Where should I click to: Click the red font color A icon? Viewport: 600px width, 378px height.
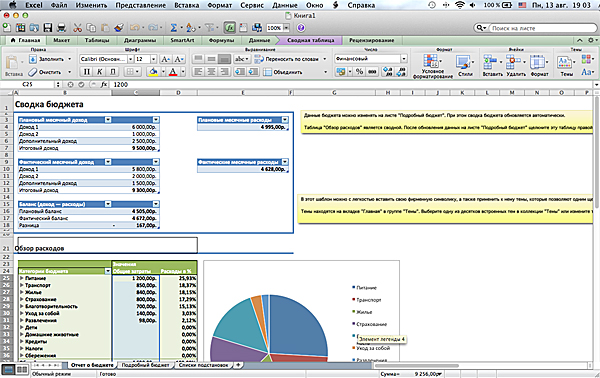point(173,72)
